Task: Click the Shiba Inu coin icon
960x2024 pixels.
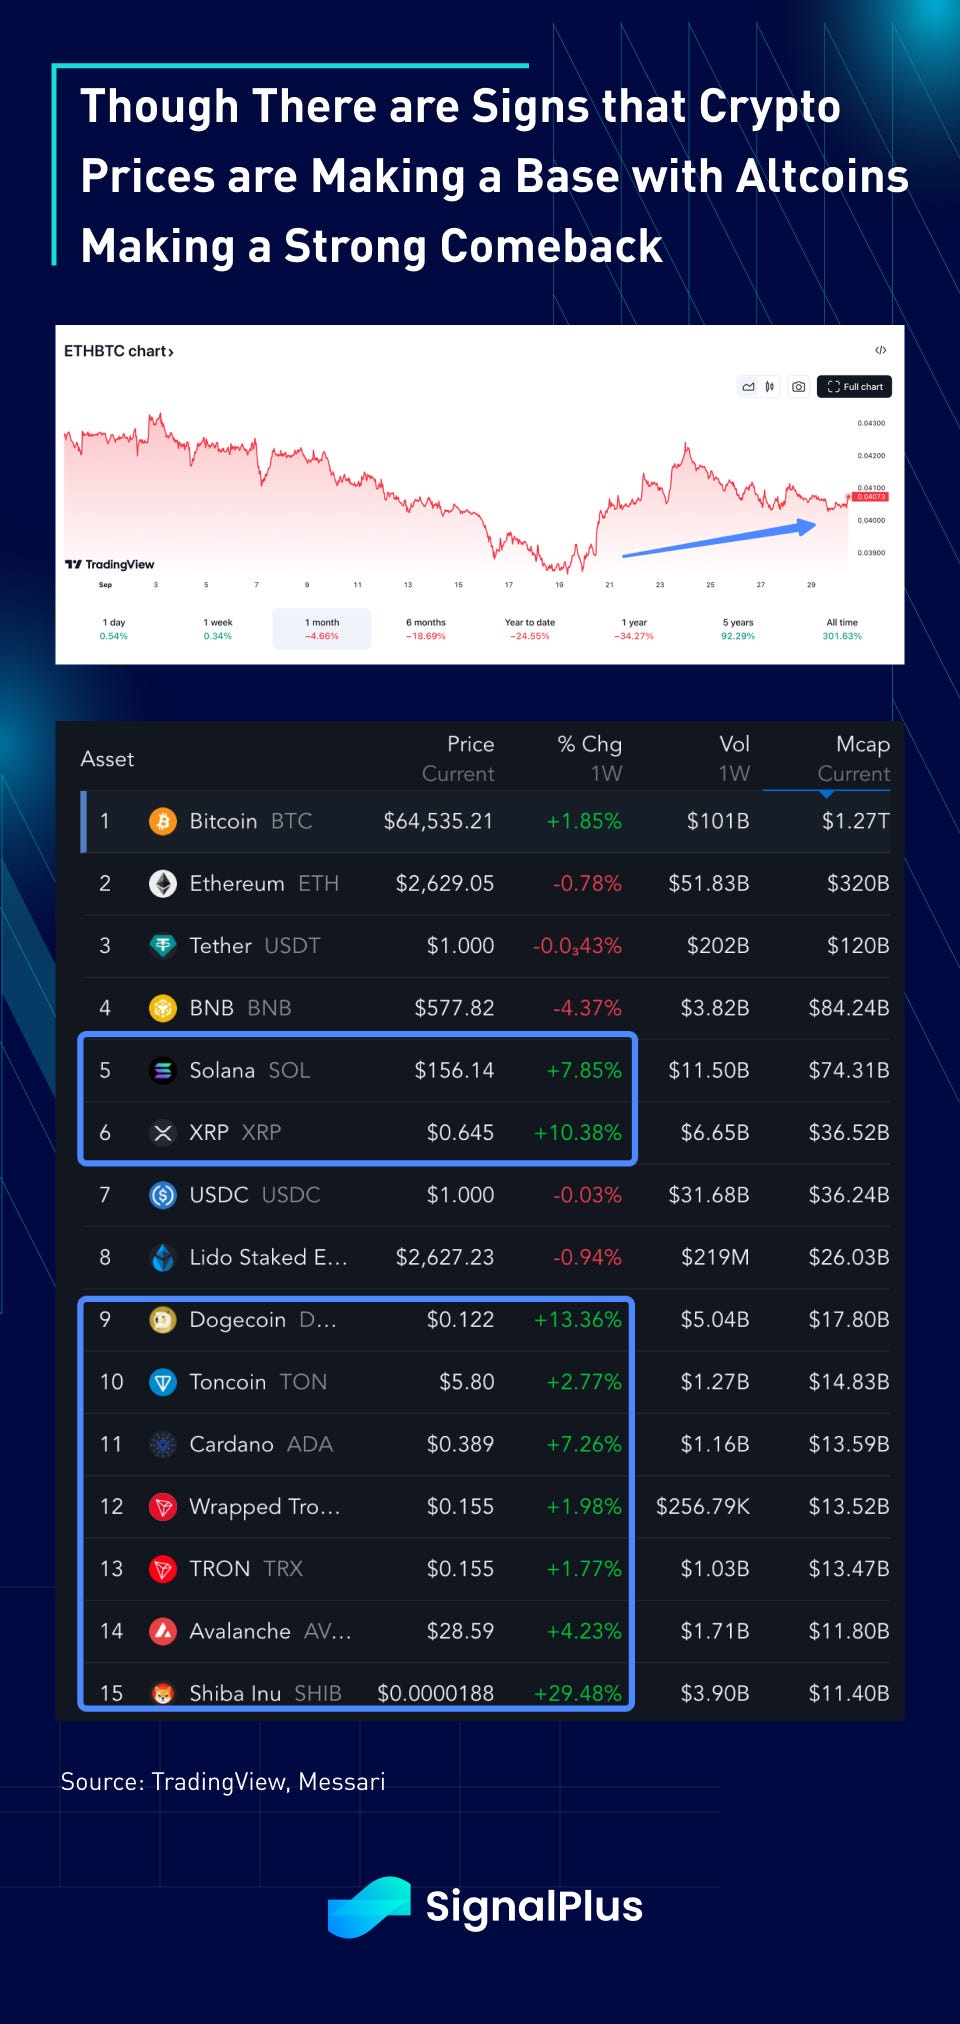Action: (162, 1693)
